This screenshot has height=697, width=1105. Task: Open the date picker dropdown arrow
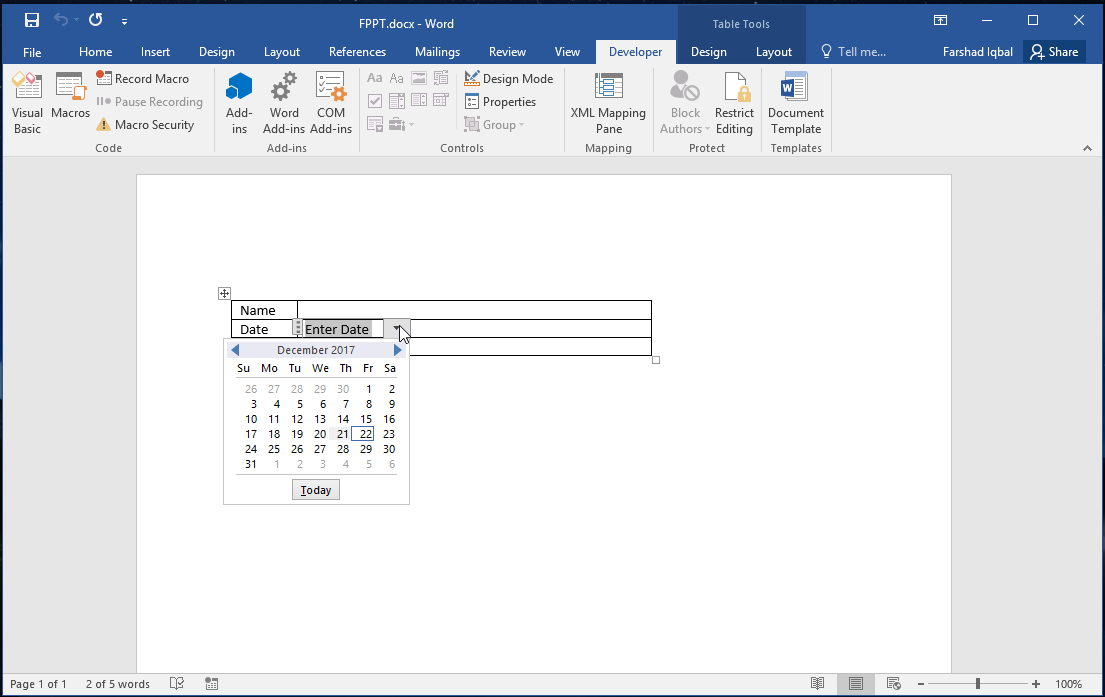[x=396, y=329]
